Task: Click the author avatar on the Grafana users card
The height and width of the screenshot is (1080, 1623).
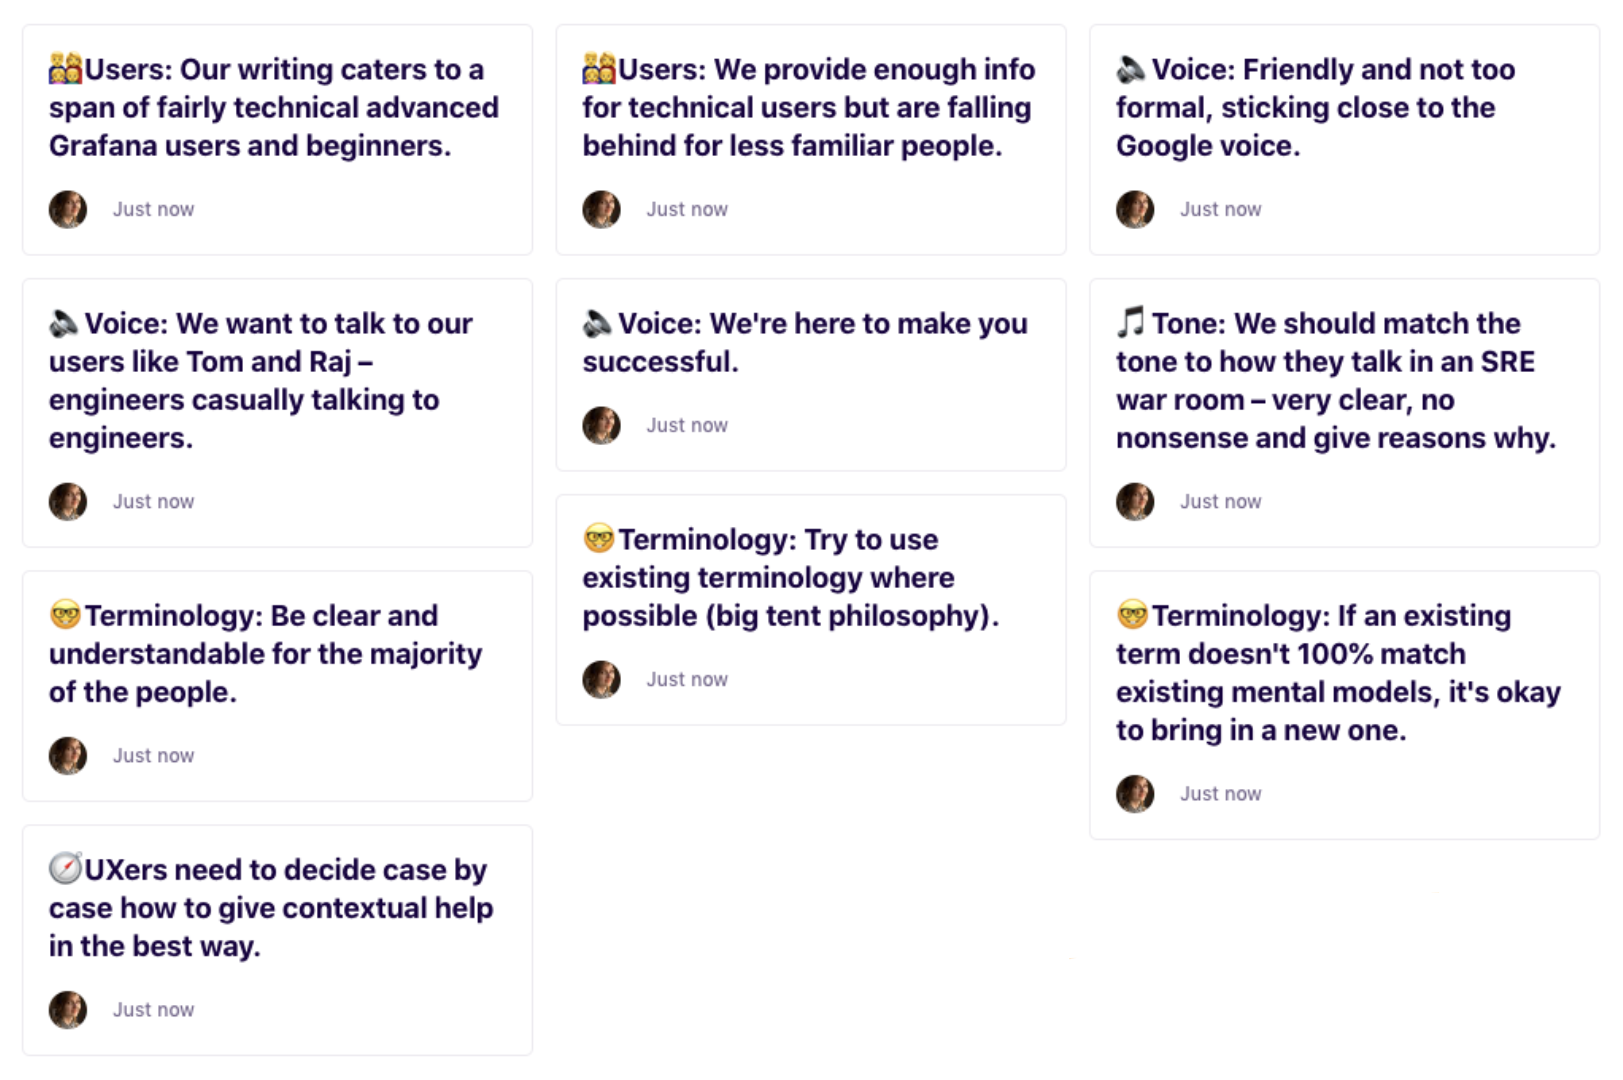Action: [x=68, y=209]
